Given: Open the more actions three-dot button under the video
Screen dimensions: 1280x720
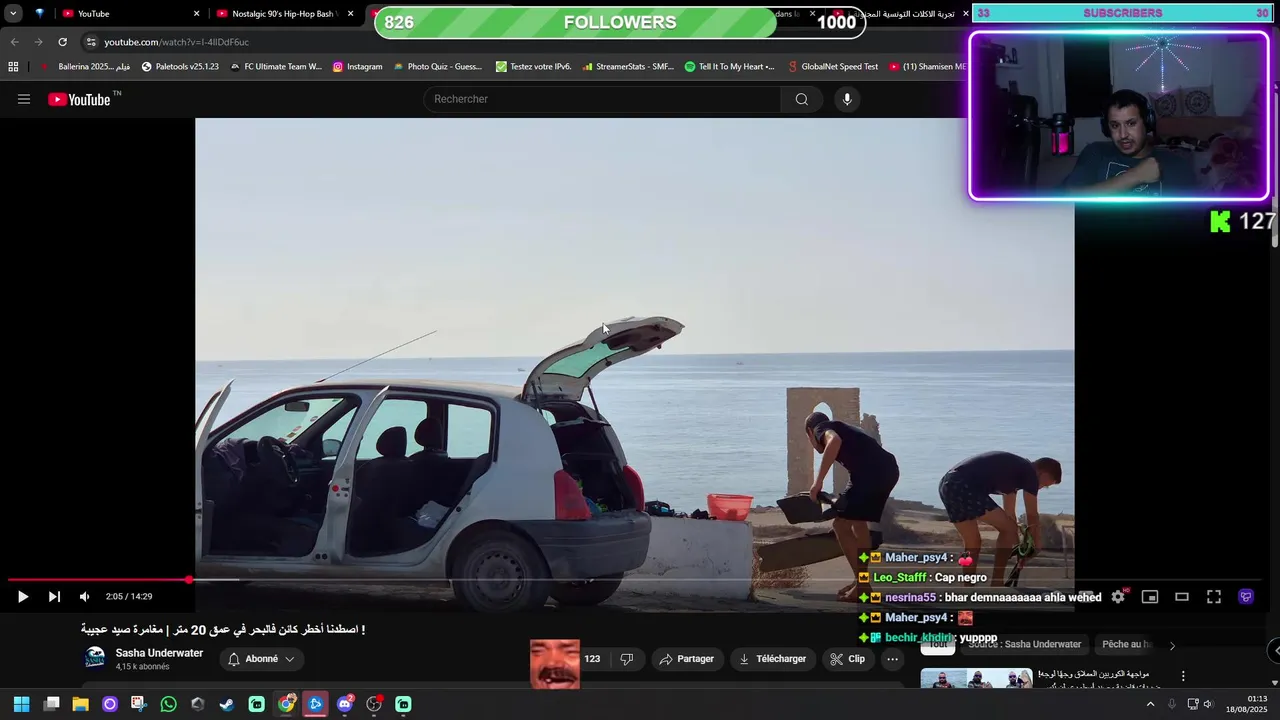Looking at the screenshot, I should point(892,659).
